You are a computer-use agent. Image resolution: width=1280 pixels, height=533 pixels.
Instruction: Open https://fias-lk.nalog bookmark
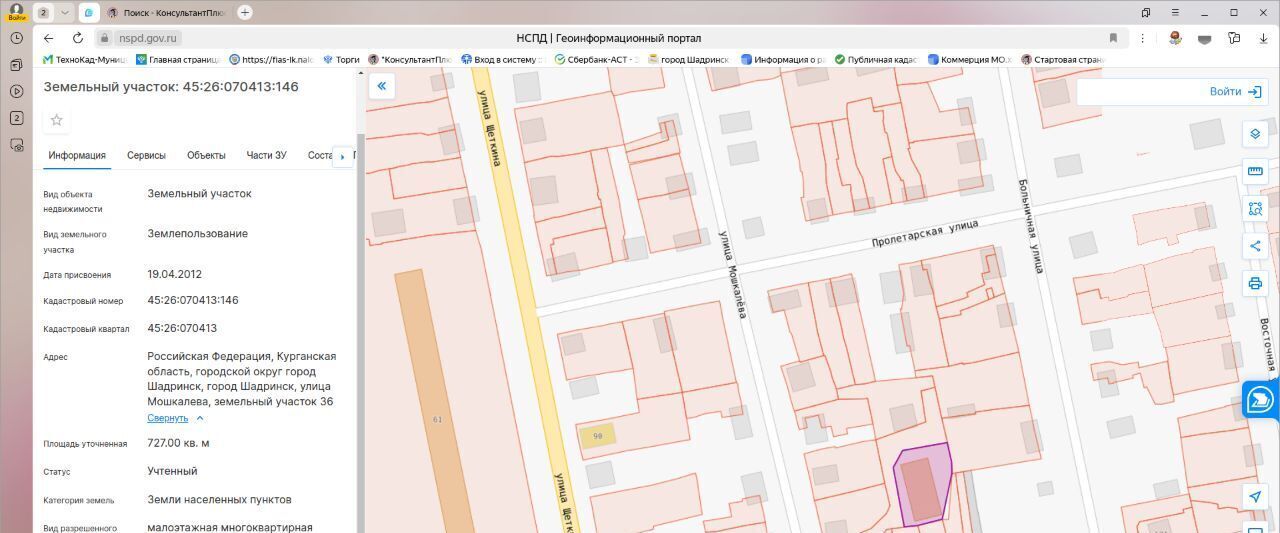pyautogui.click(x=271, y=60)
